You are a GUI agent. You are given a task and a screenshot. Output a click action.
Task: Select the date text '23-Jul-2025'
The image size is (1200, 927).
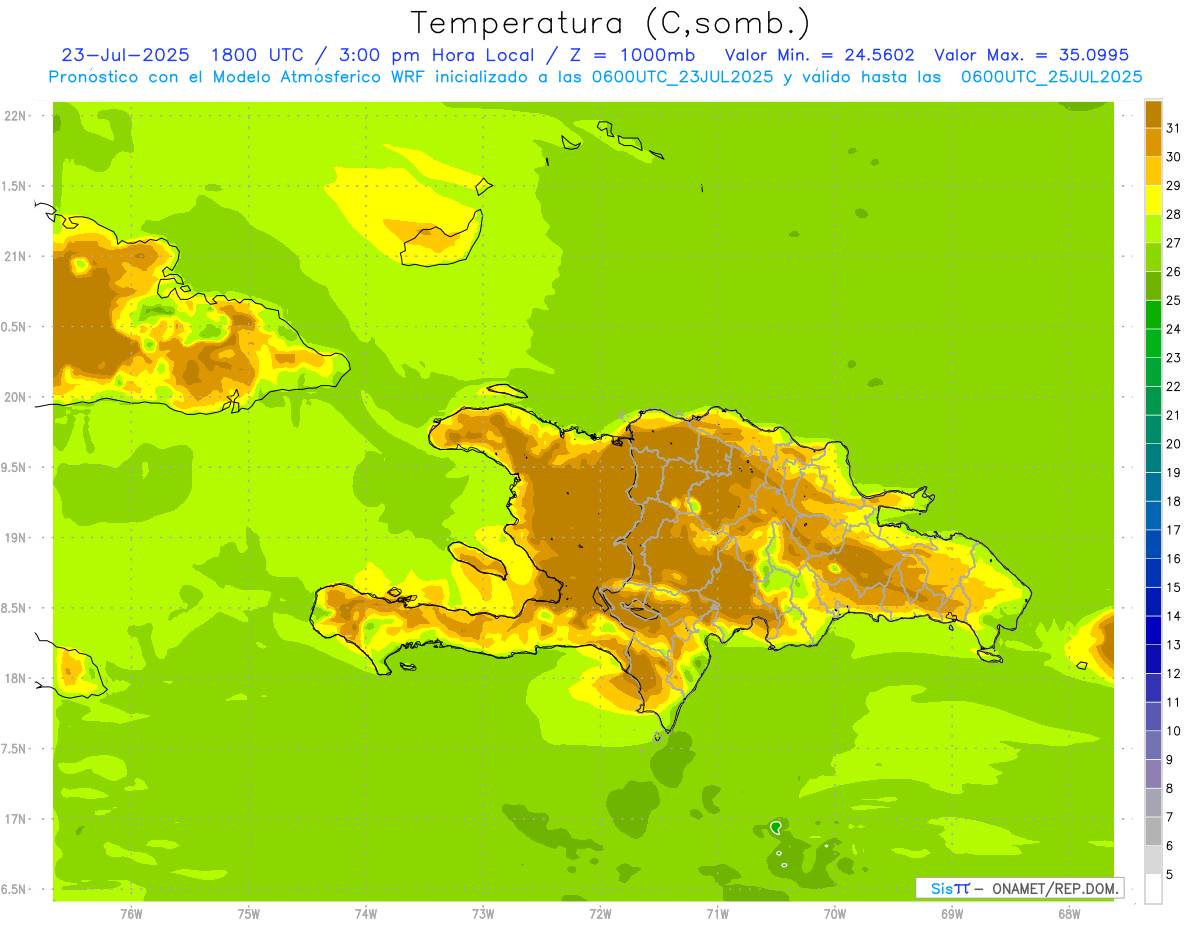[x=127, y=55]
